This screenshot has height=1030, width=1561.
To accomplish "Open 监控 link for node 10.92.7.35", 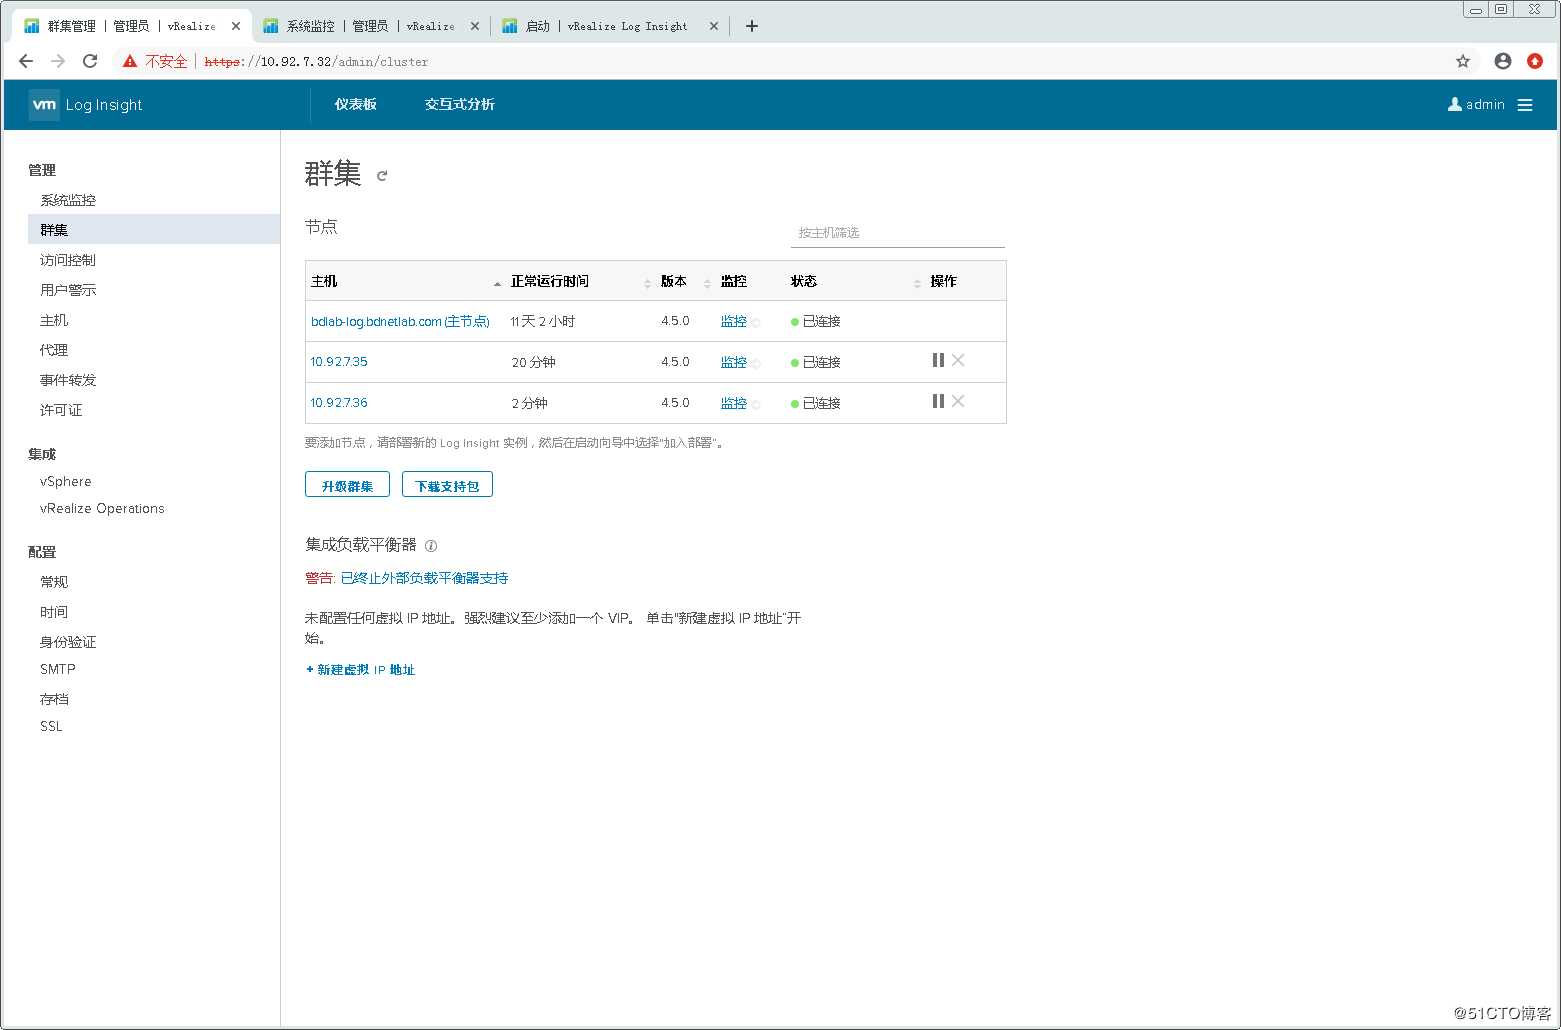I will 734,362.
